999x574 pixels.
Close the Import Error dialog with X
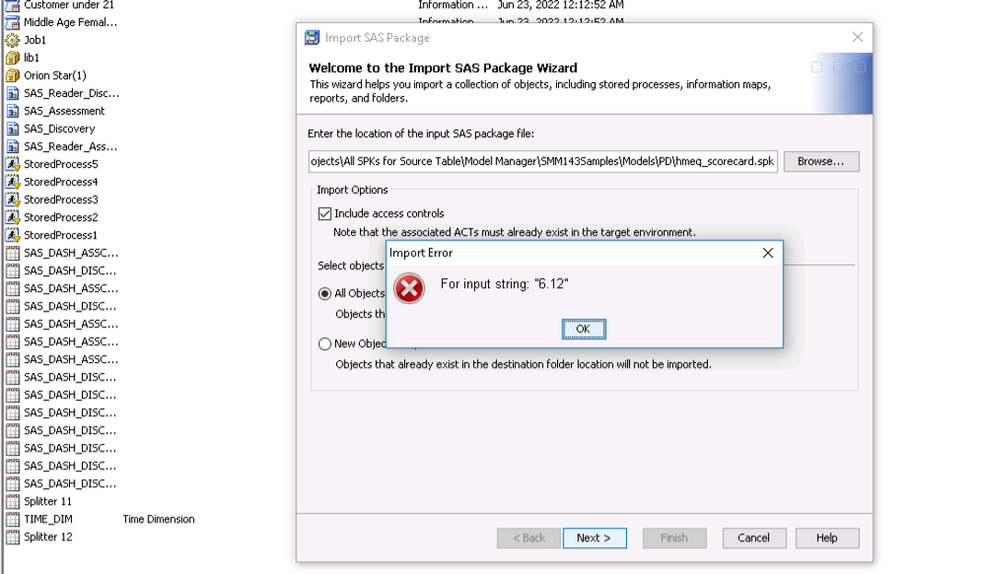coord(768,253)
